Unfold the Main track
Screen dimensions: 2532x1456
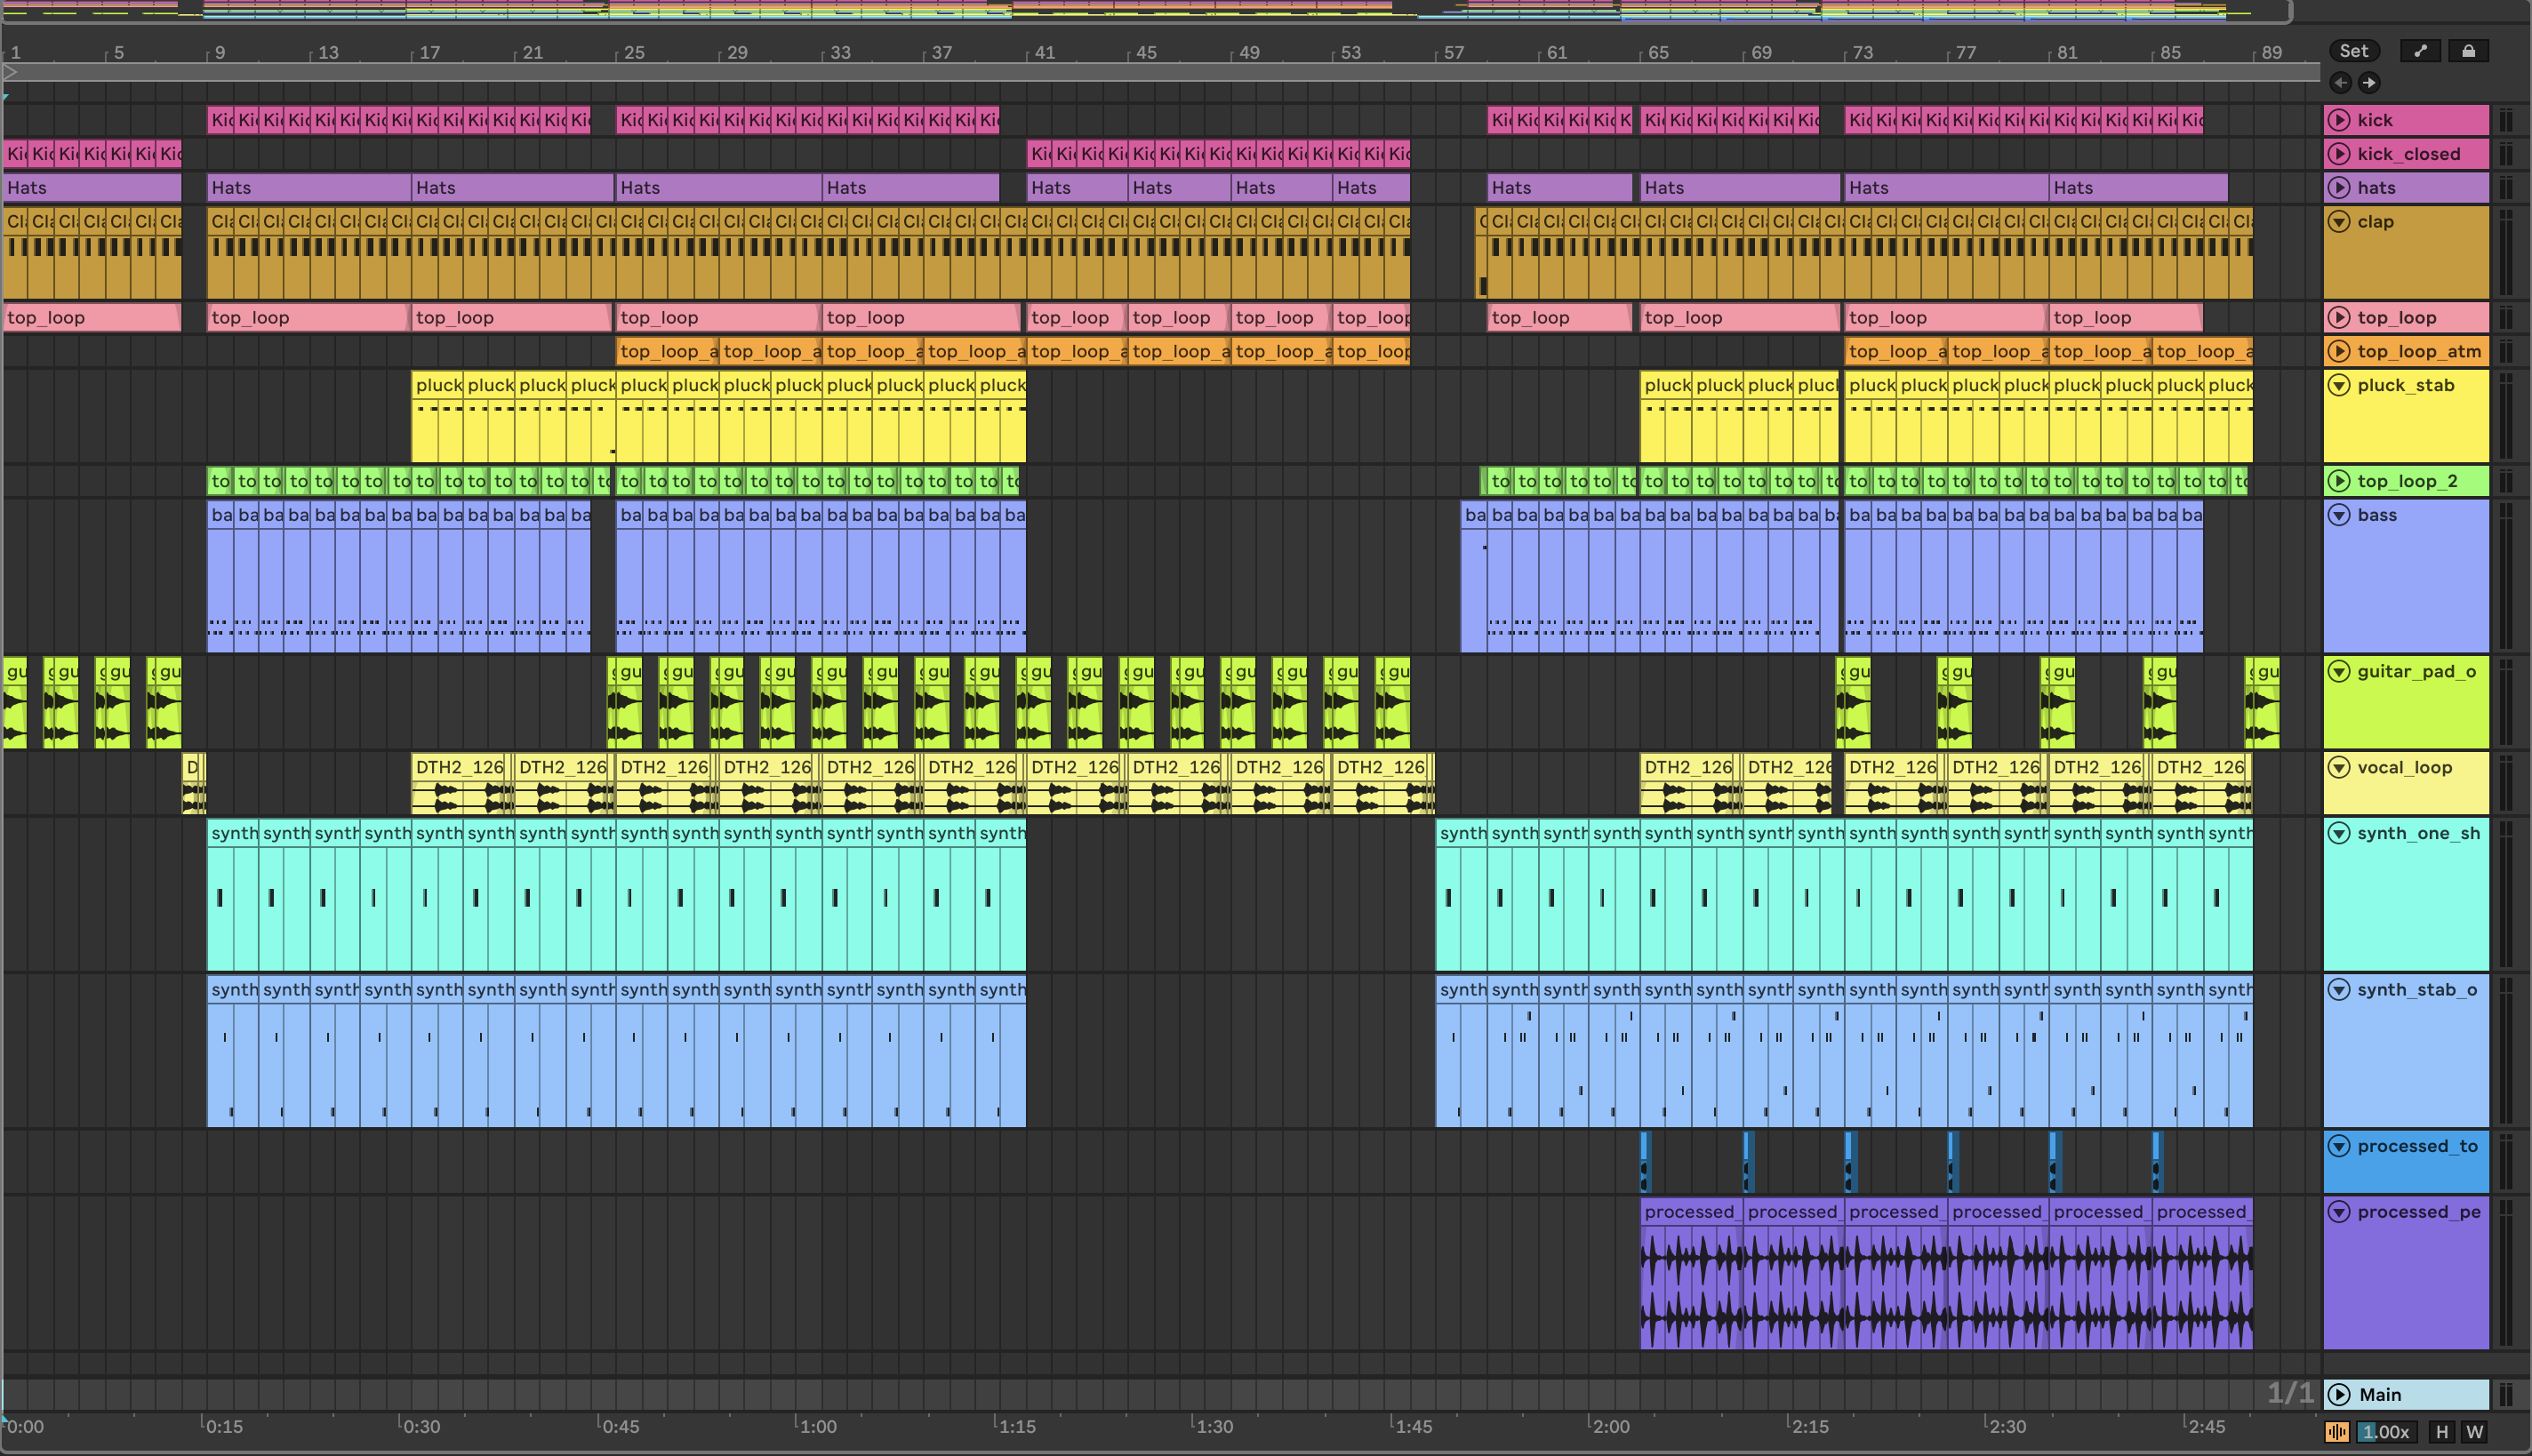coord(2339,1394)
